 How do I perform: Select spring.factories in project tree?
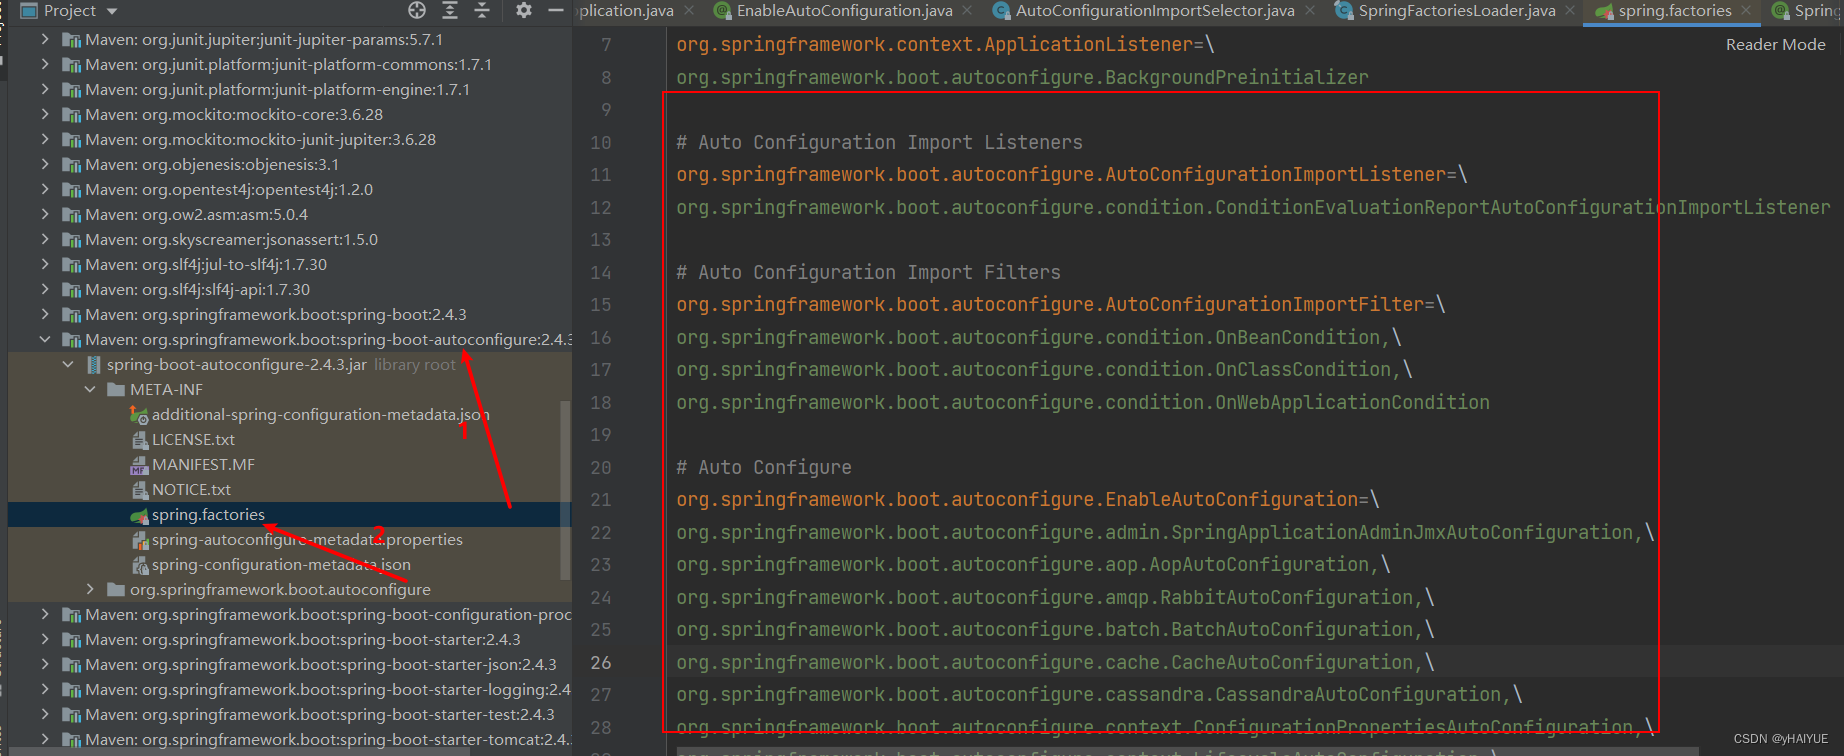(208, 514)
